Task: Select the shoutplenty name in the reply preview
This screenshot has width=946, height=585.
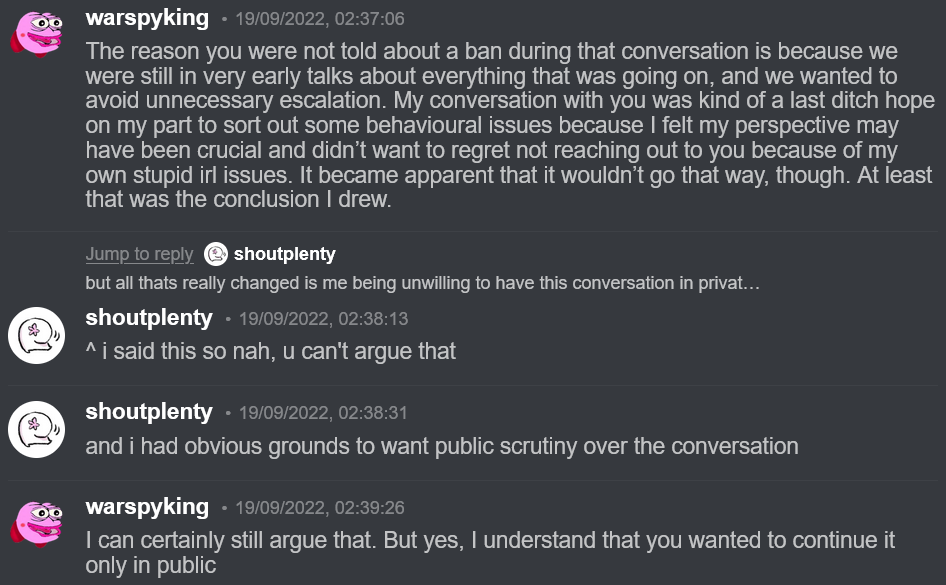Action: tap(284, 254)
